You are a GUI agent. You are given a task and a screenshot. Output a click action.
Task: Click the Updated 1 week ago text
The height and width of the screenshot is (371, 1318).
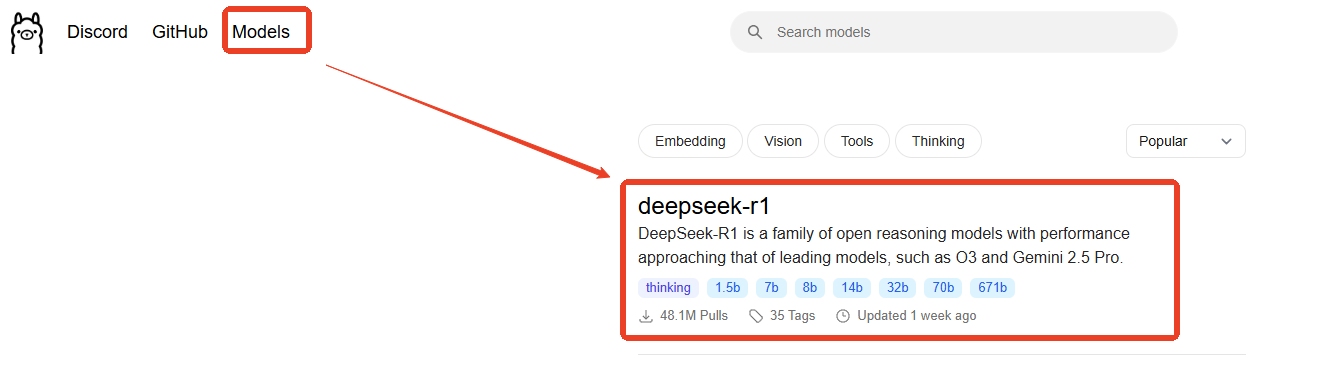(917, 316)
